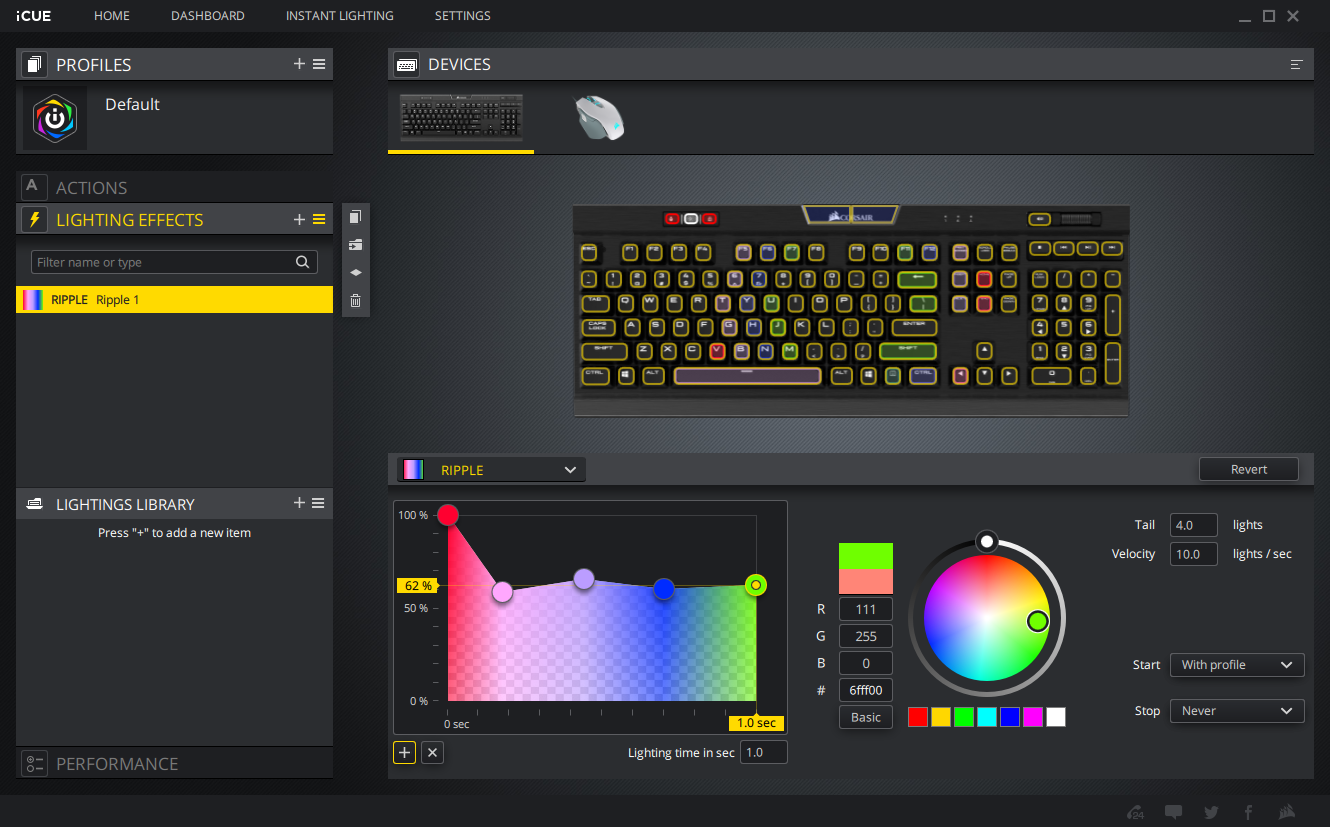Select the Ripple 1 effect row

pos(174,299)
